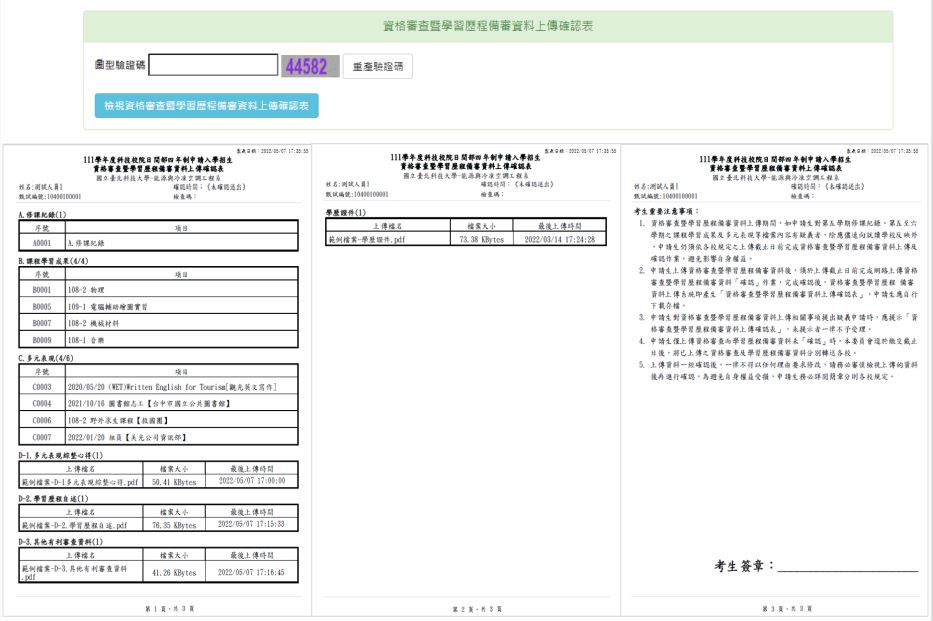This screenshot has width=933, height=621.
Task: Click row C0003 Written English for Tourism
Action: 158,387
